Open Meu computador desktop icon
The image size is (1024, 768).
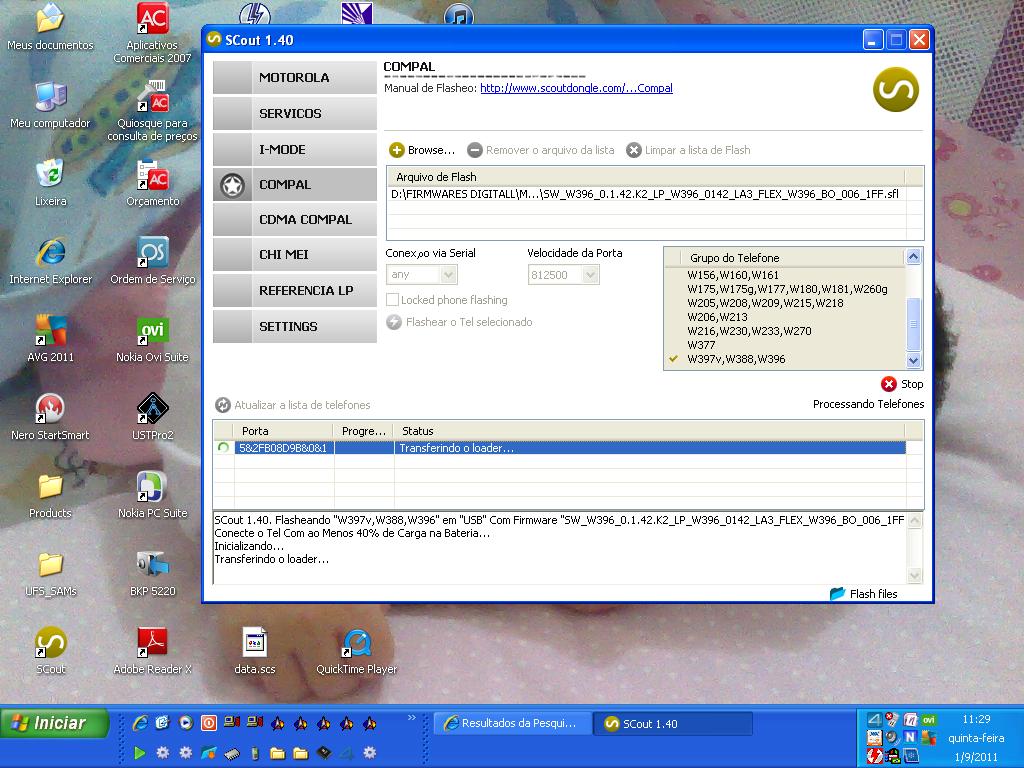click(x=50, y=104)
